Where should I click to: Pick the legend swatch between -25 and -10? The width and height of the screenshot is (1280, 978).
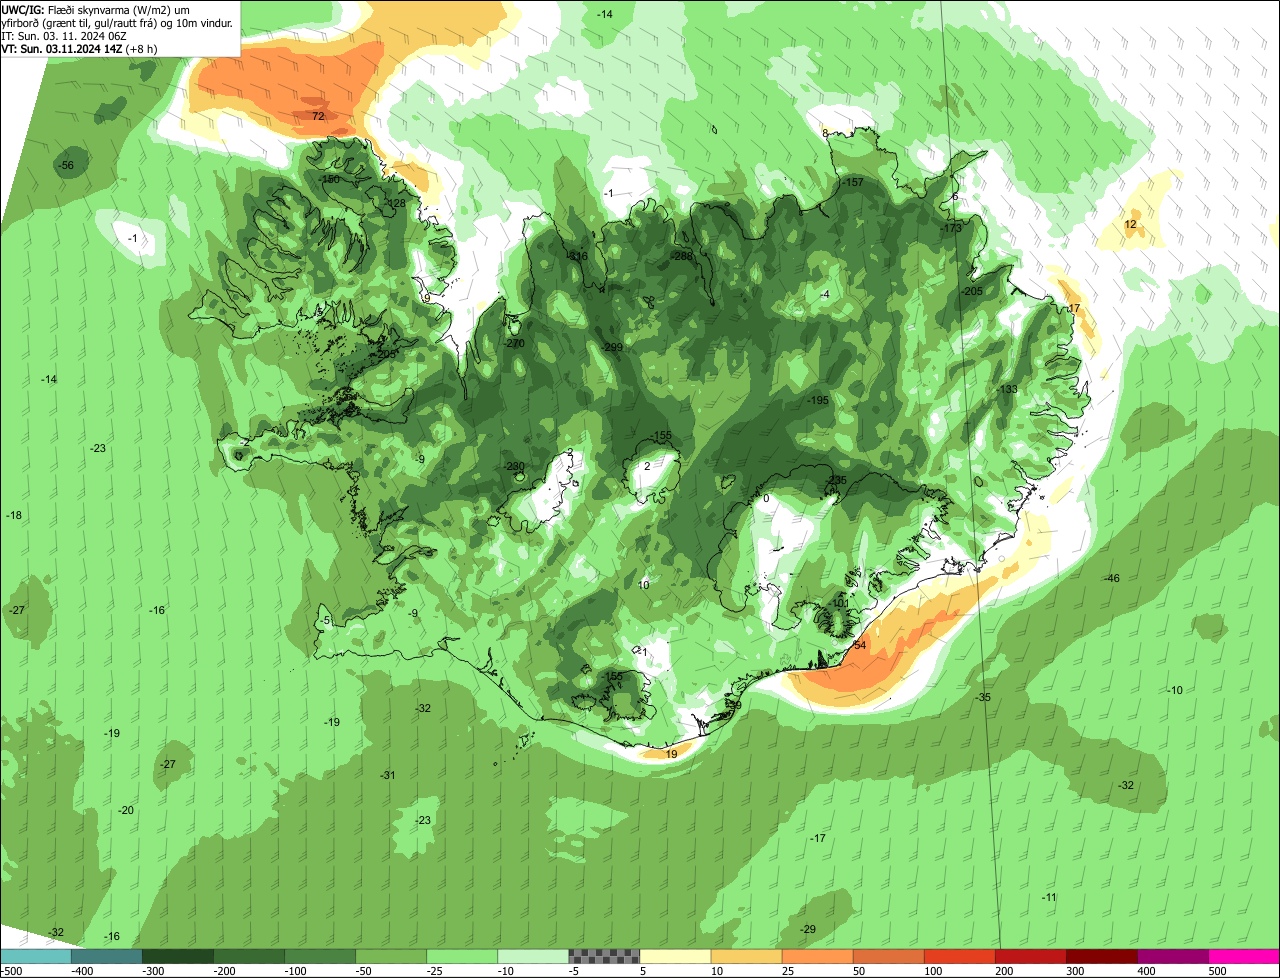(461, 956)
